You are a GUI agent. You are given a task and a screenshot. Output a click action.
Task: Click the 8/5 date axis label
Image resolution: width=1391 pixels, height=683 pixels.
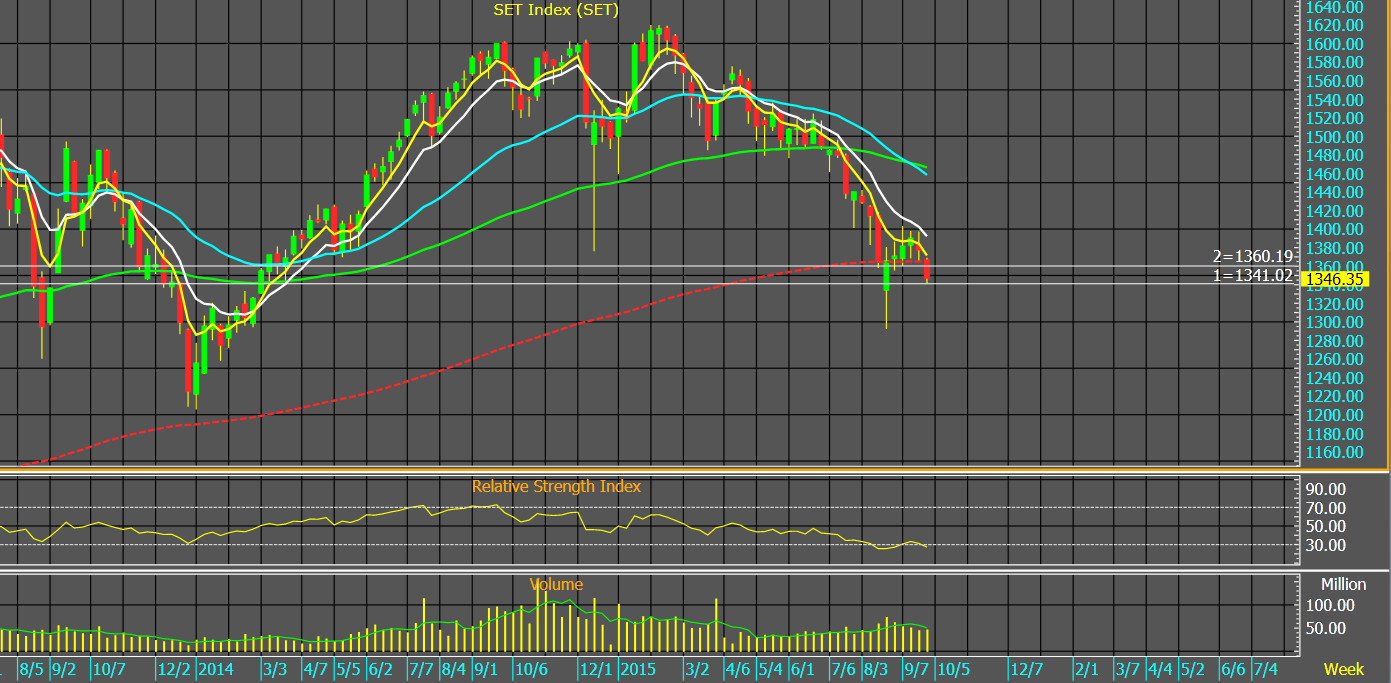pos(31,668)
